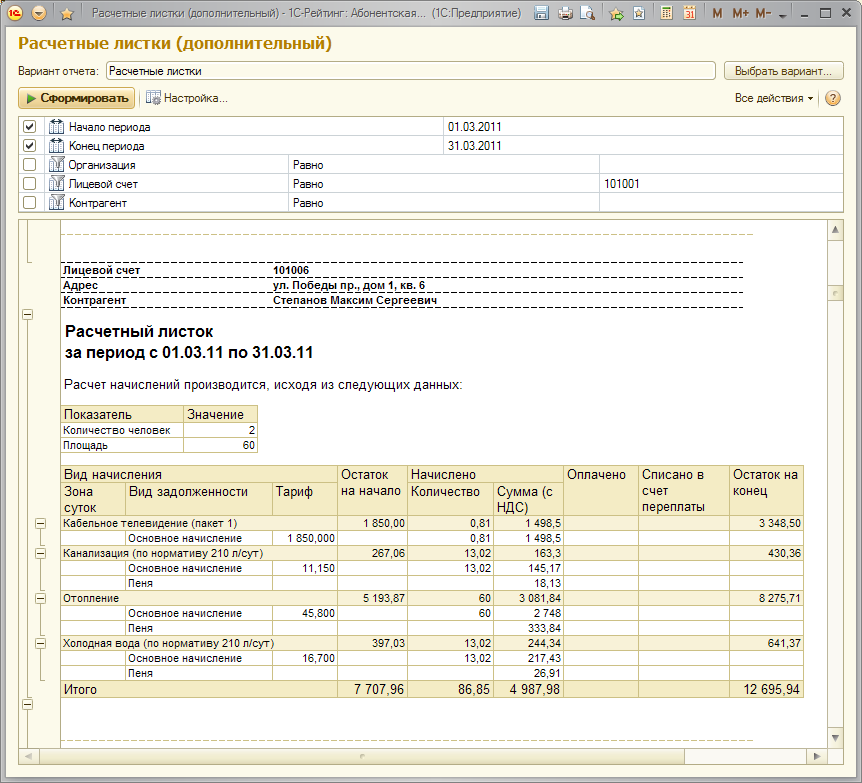Image resolution: width=862 pixels, height=783 pixels.
Task: Open the calculator icon
Action: (667, 14)
